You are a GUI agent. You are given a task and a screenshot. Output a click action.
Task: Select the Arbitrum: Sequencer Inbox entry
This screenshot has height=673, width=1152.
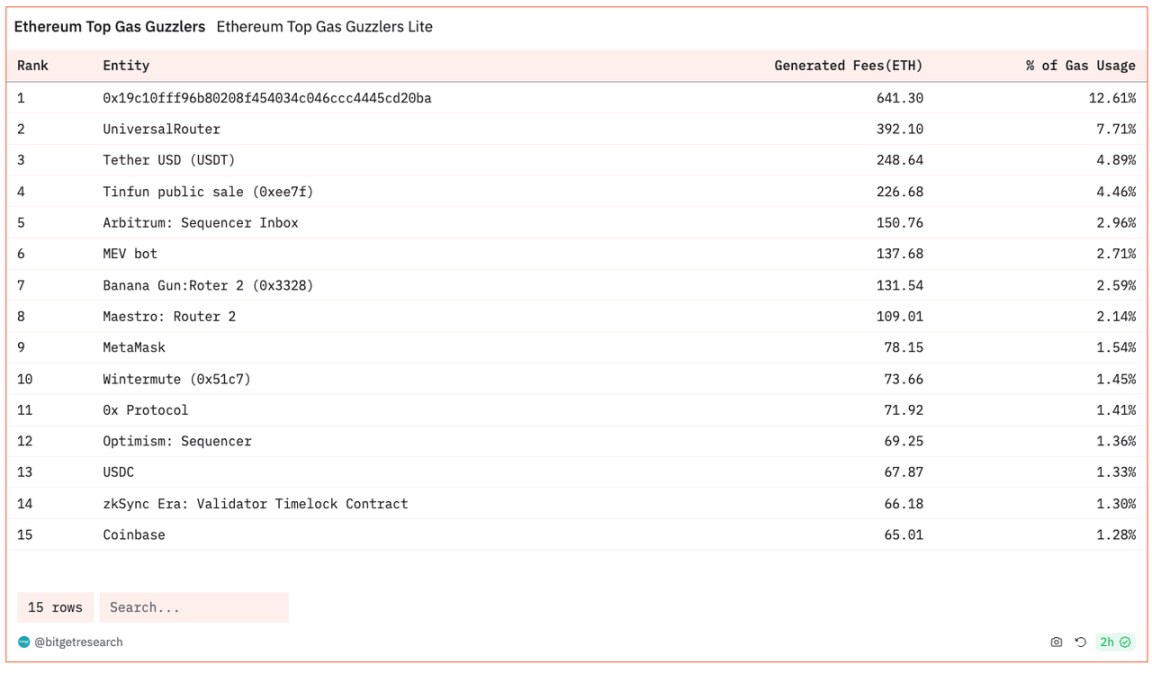pyautogui.click(x=200, y=223)
